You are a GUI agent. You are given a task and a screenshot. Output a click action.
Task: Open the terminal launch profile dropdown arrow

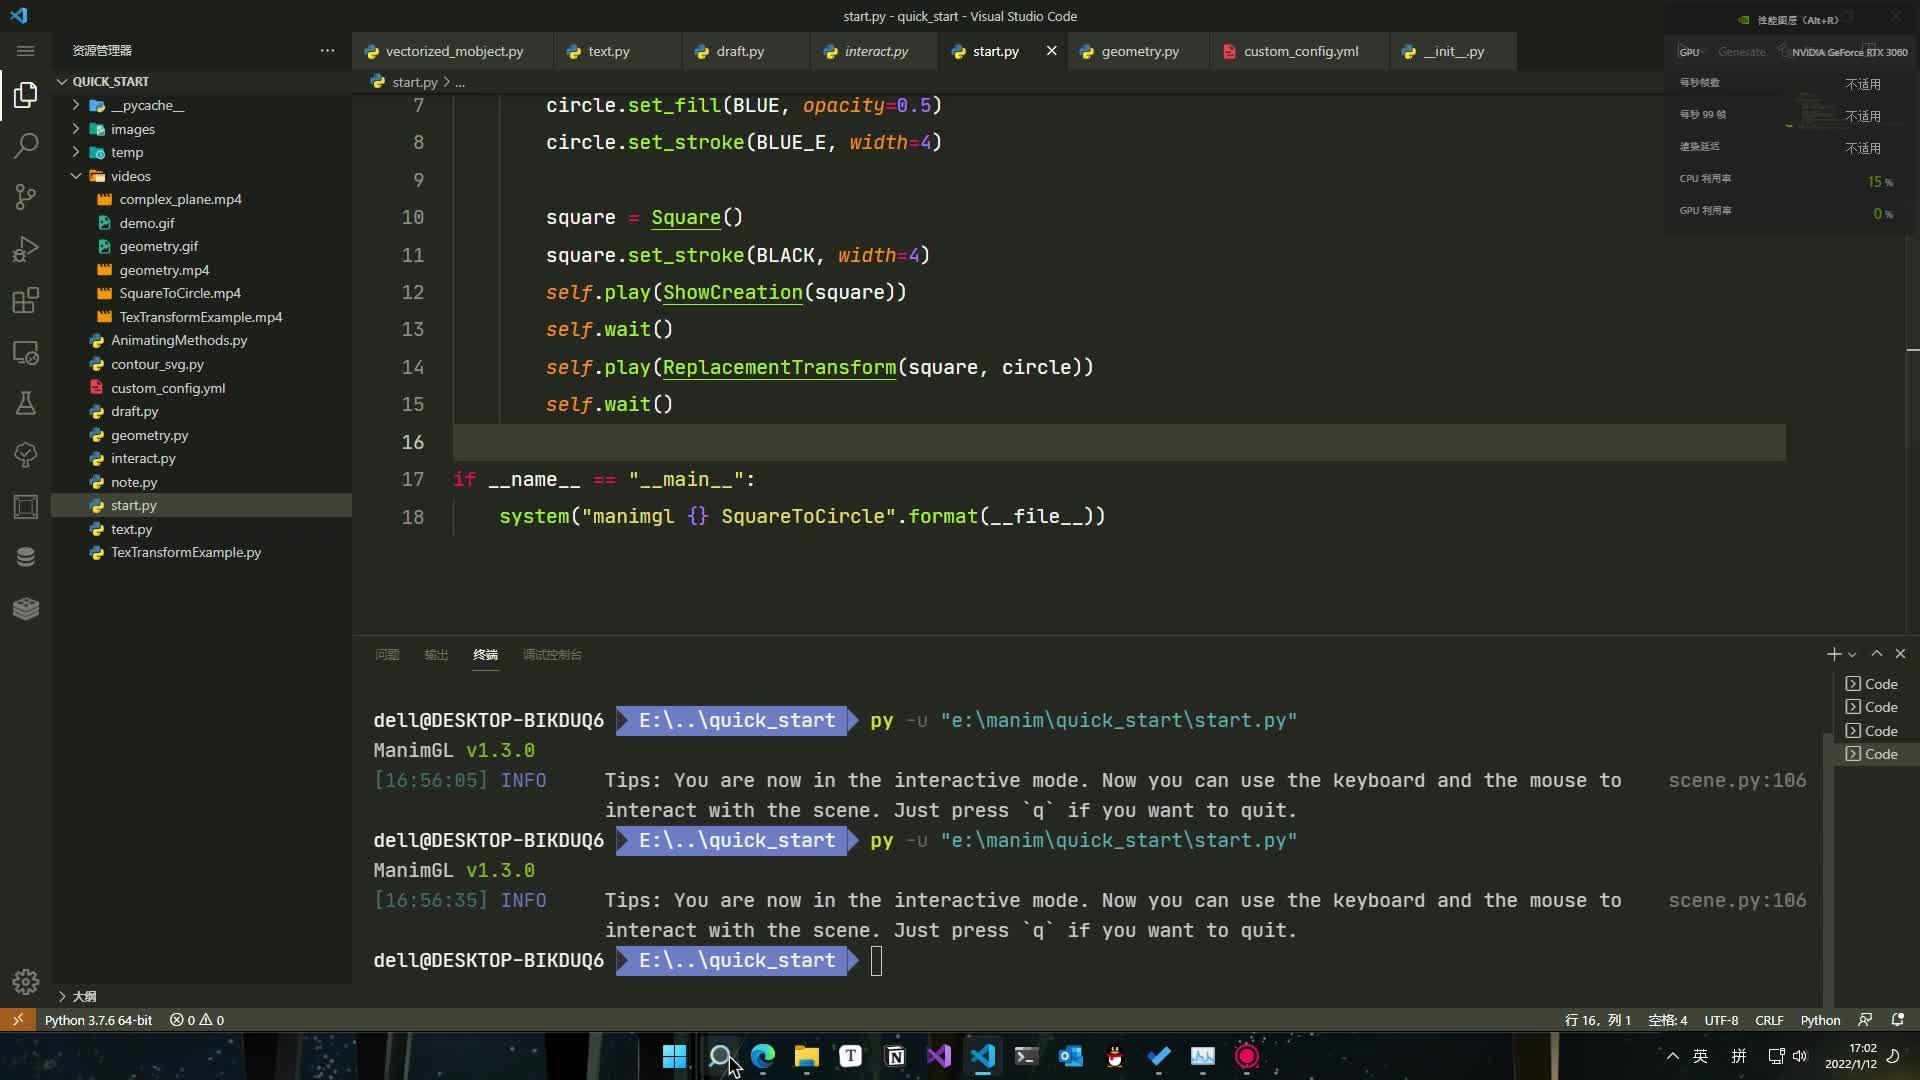tap(1852, 655)
